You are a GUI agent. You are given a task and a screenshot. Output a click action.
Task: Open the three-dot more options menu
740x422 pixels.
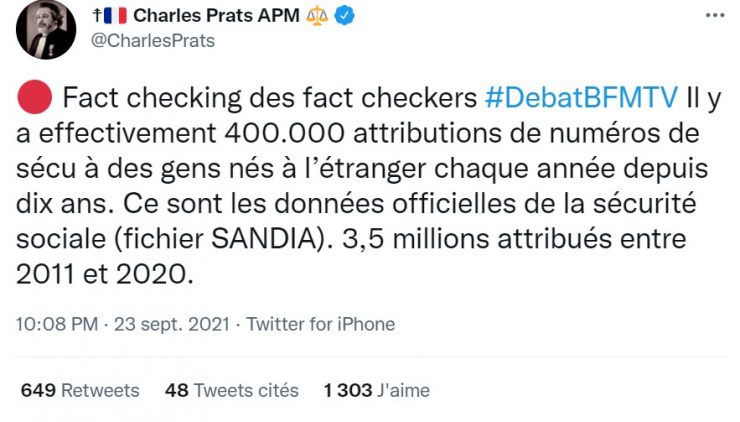[x=714, y=16]
